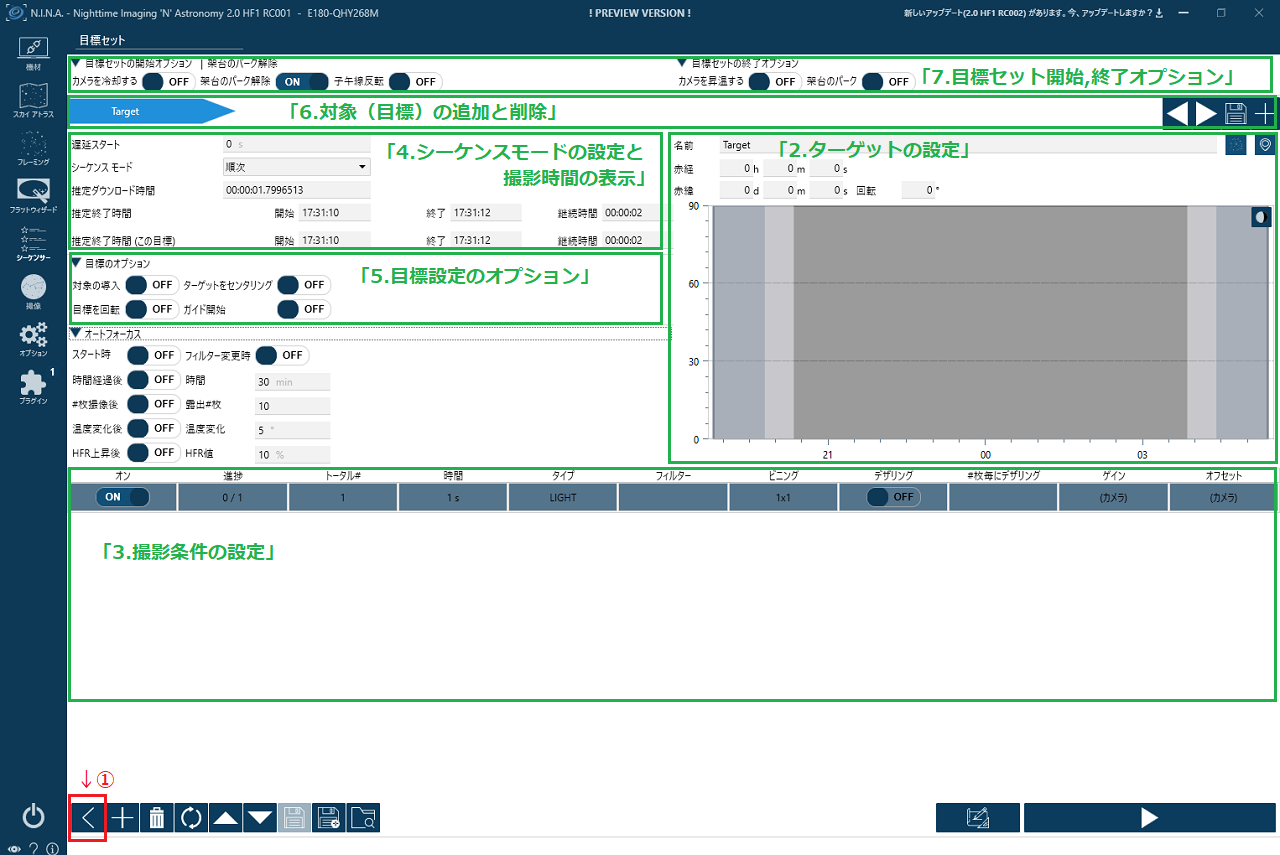Click the folder with magnifier open icon

pos(362,818)
